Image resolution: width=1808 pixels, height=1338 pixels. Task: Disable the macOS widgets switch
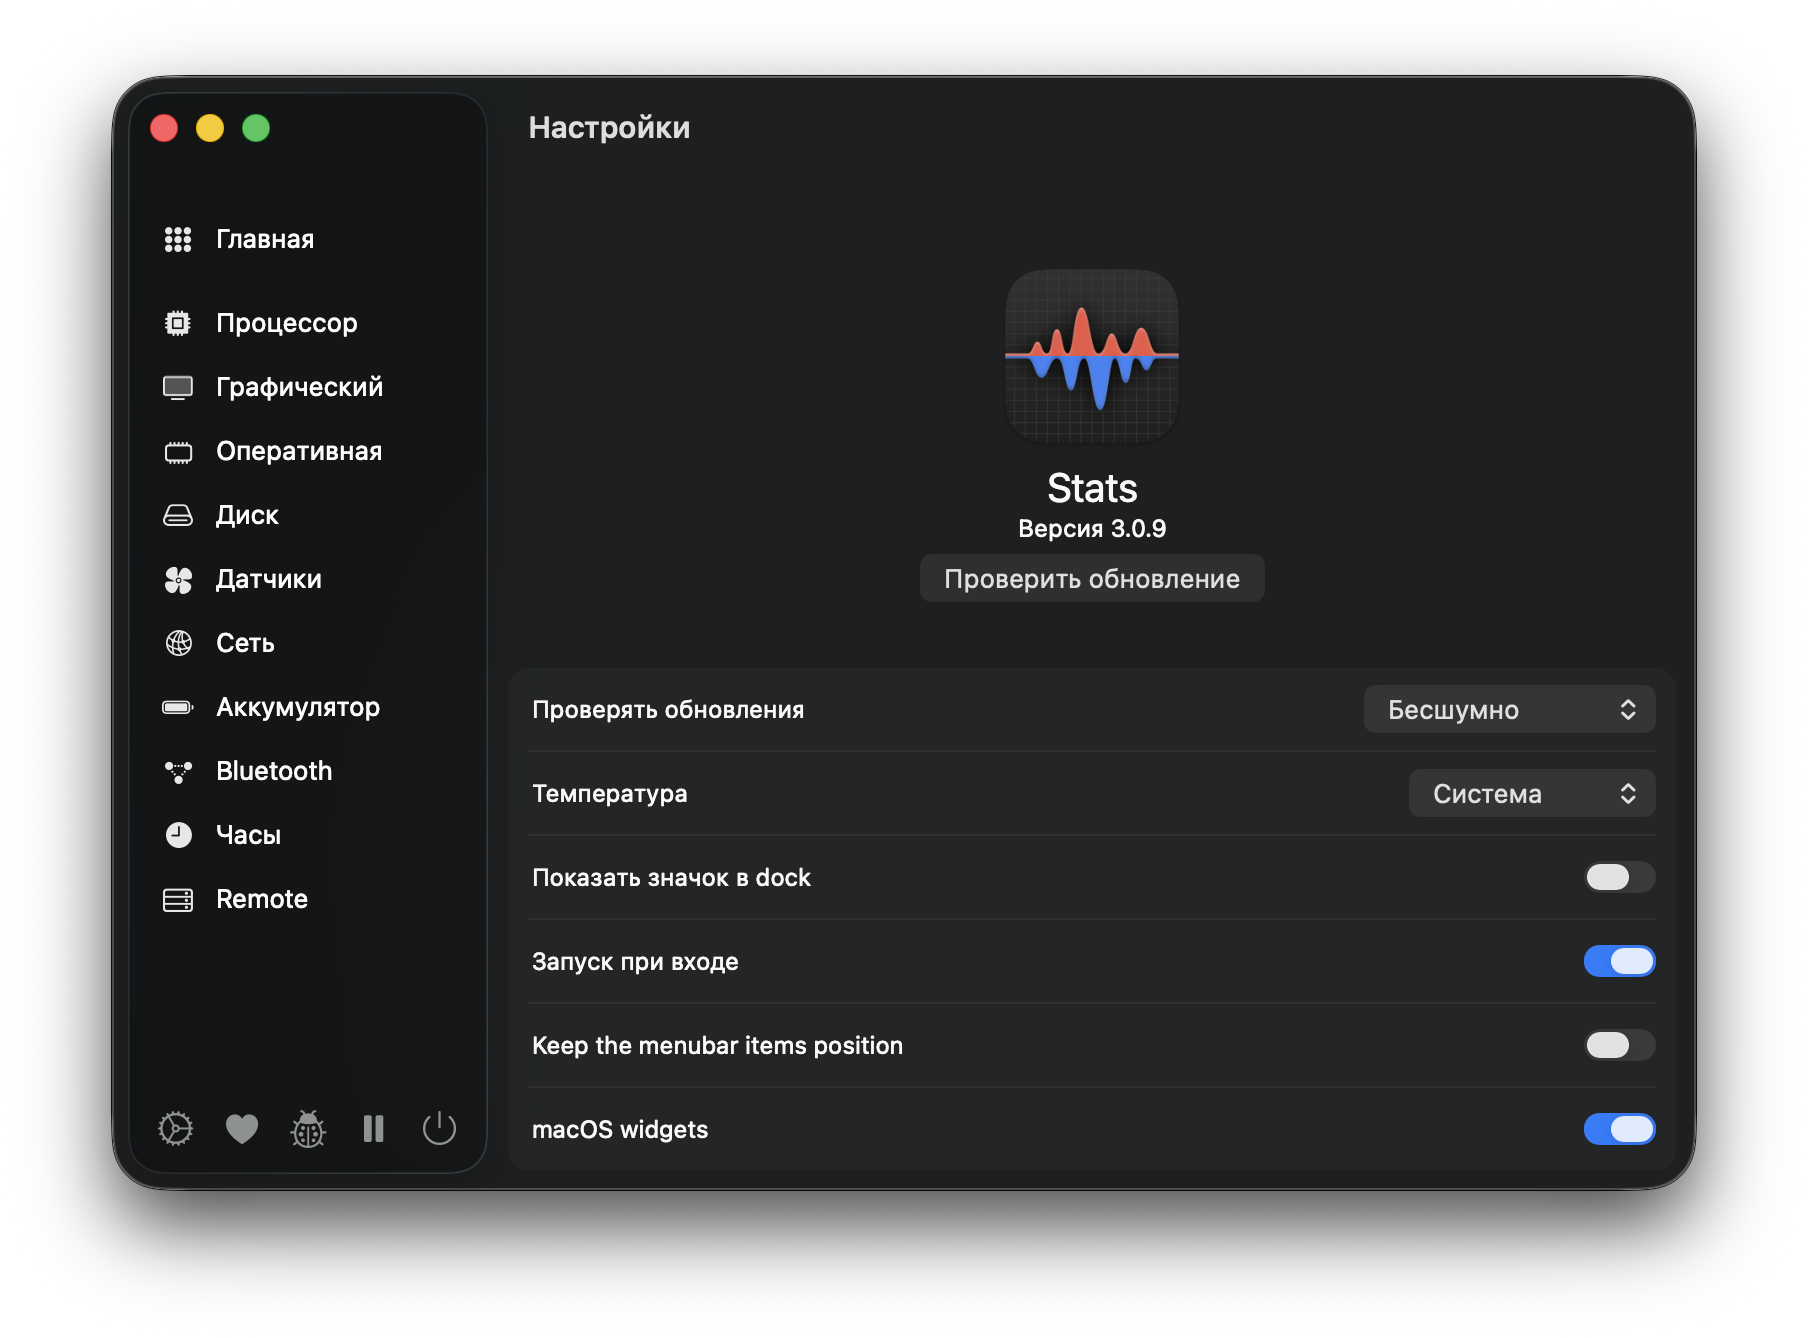[x=1620, y=1129]
